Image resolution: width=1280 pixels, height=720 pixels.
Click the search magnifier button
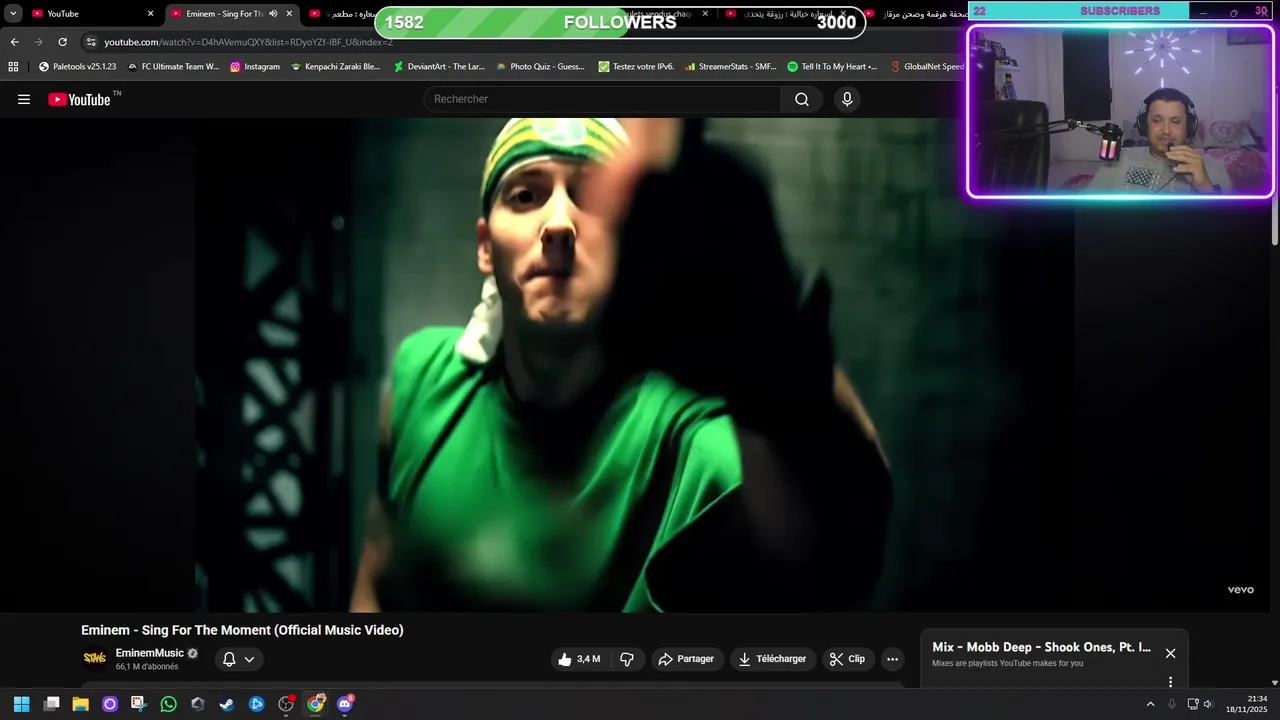tap(802, 99)
